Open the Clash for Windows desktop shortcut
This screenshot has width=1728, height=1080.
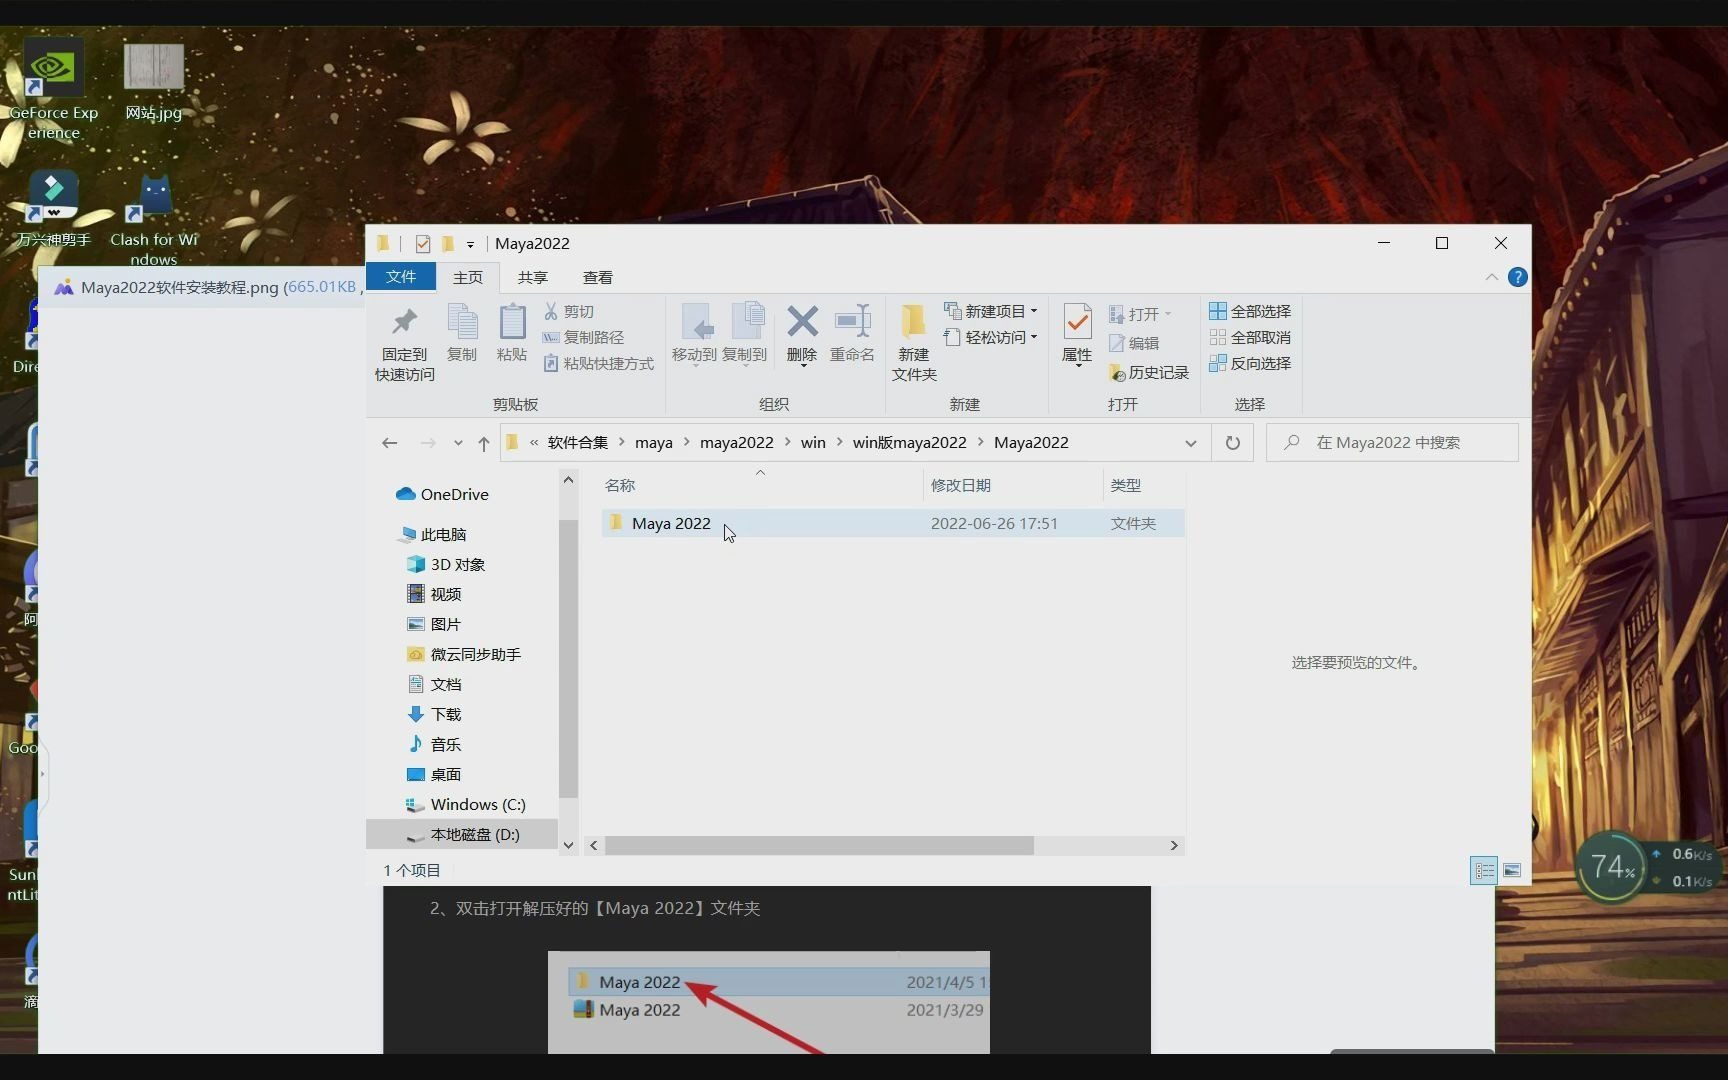[153, 220]
